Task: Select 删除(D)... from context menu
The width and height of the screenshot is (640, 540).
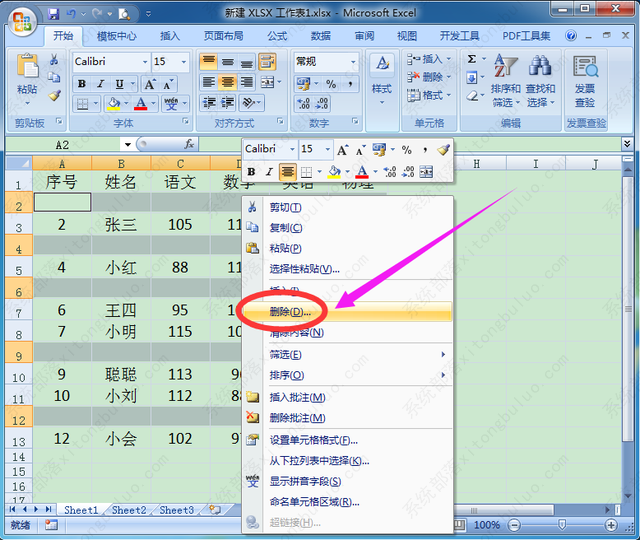Action: pos(290,311)
